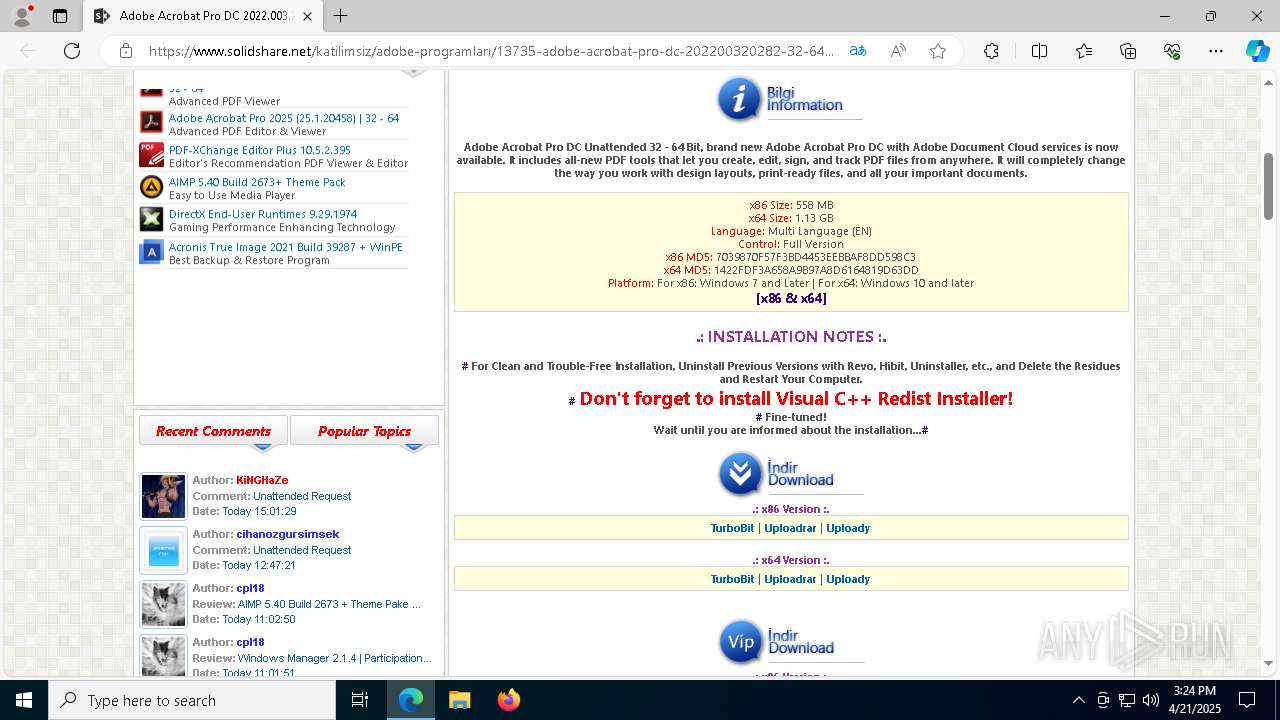Open Task View on taskbar

point(360,700)
